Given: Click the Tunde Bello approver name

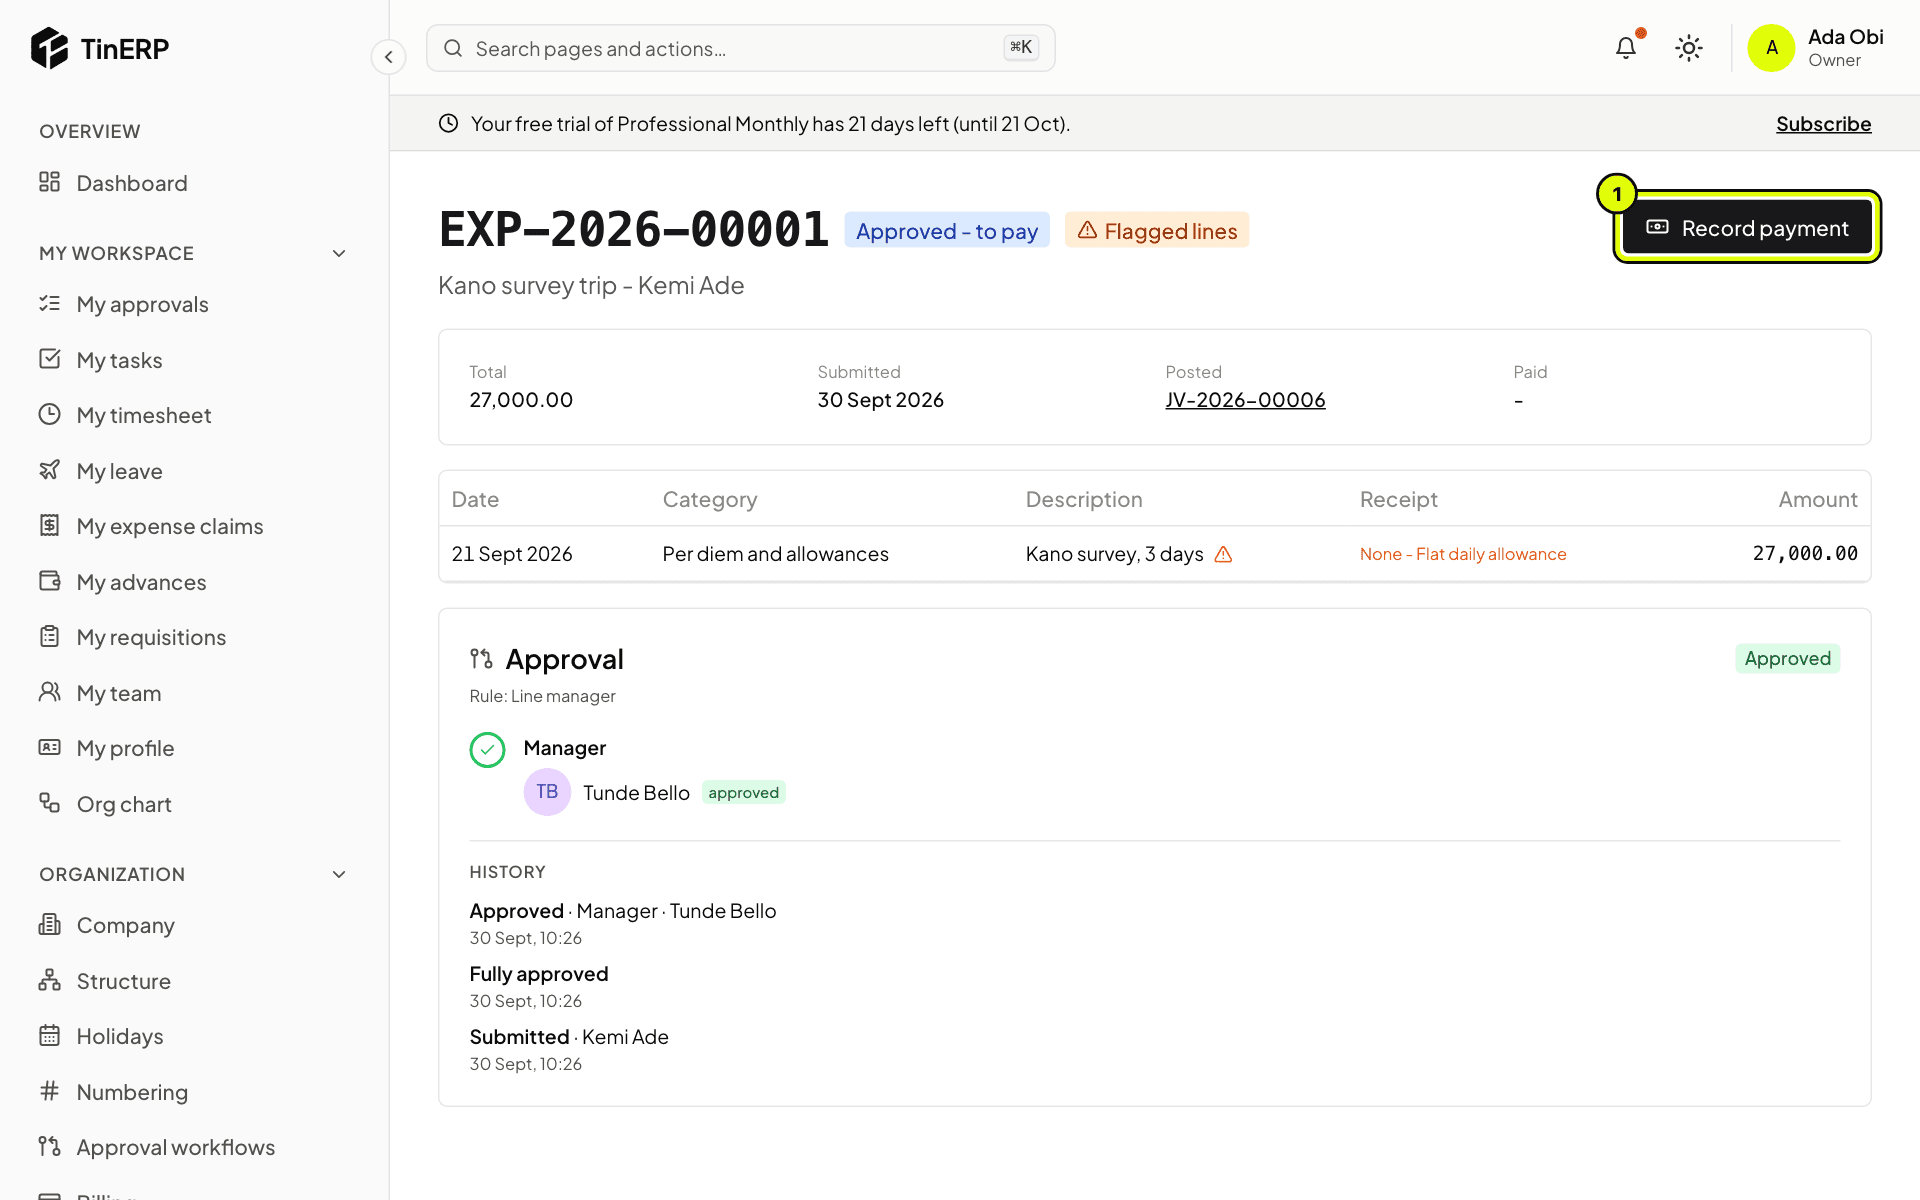Looking at the screenshot, I should pos(636,793).
